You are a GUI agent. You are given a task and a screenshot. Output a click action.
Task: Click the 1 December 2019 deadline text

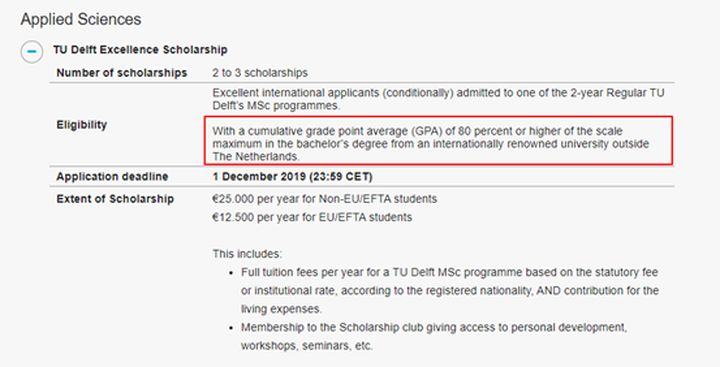point(292,176)
